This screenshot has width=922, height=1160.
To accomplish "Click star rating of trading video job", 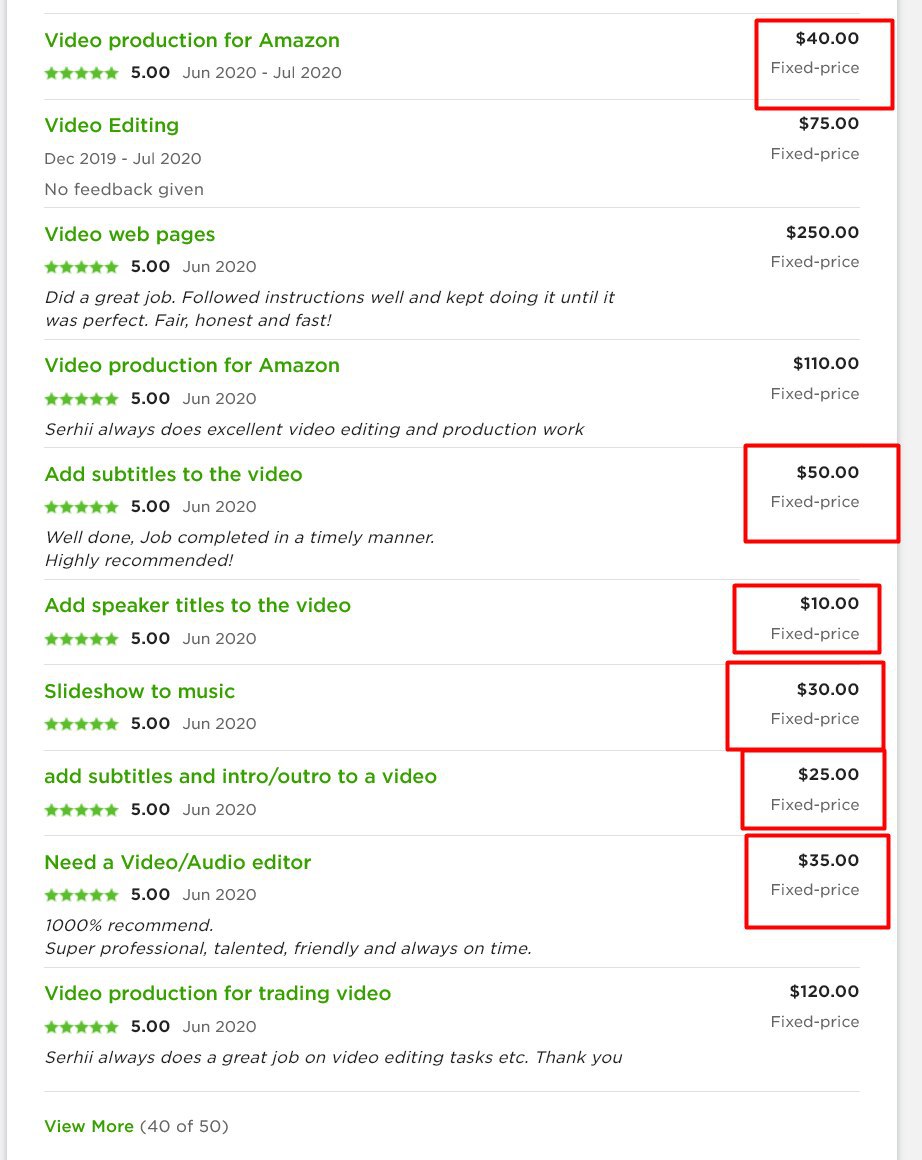I will 81,1027.
